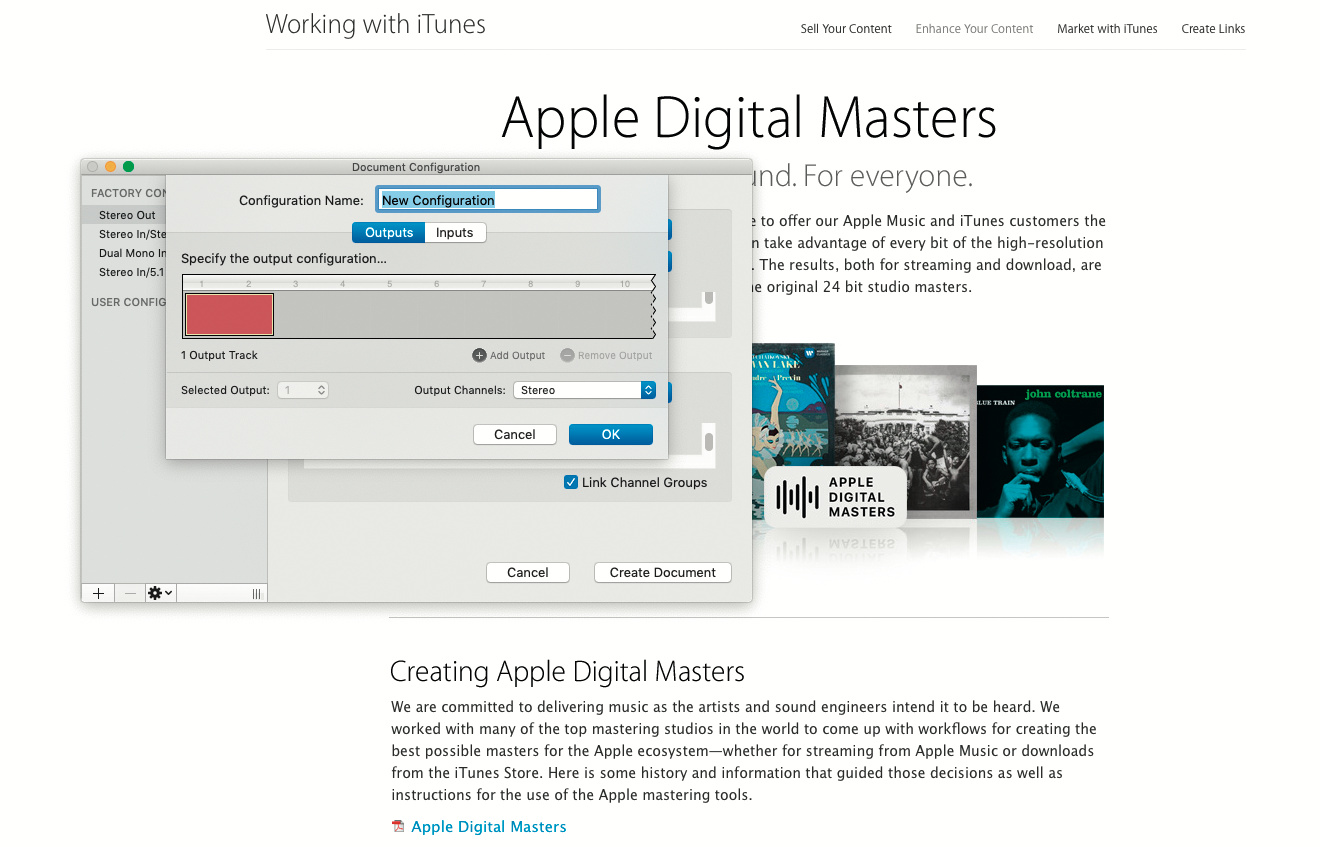
Task: Click the sidebar resize grip icon
Action: (257, 594)
